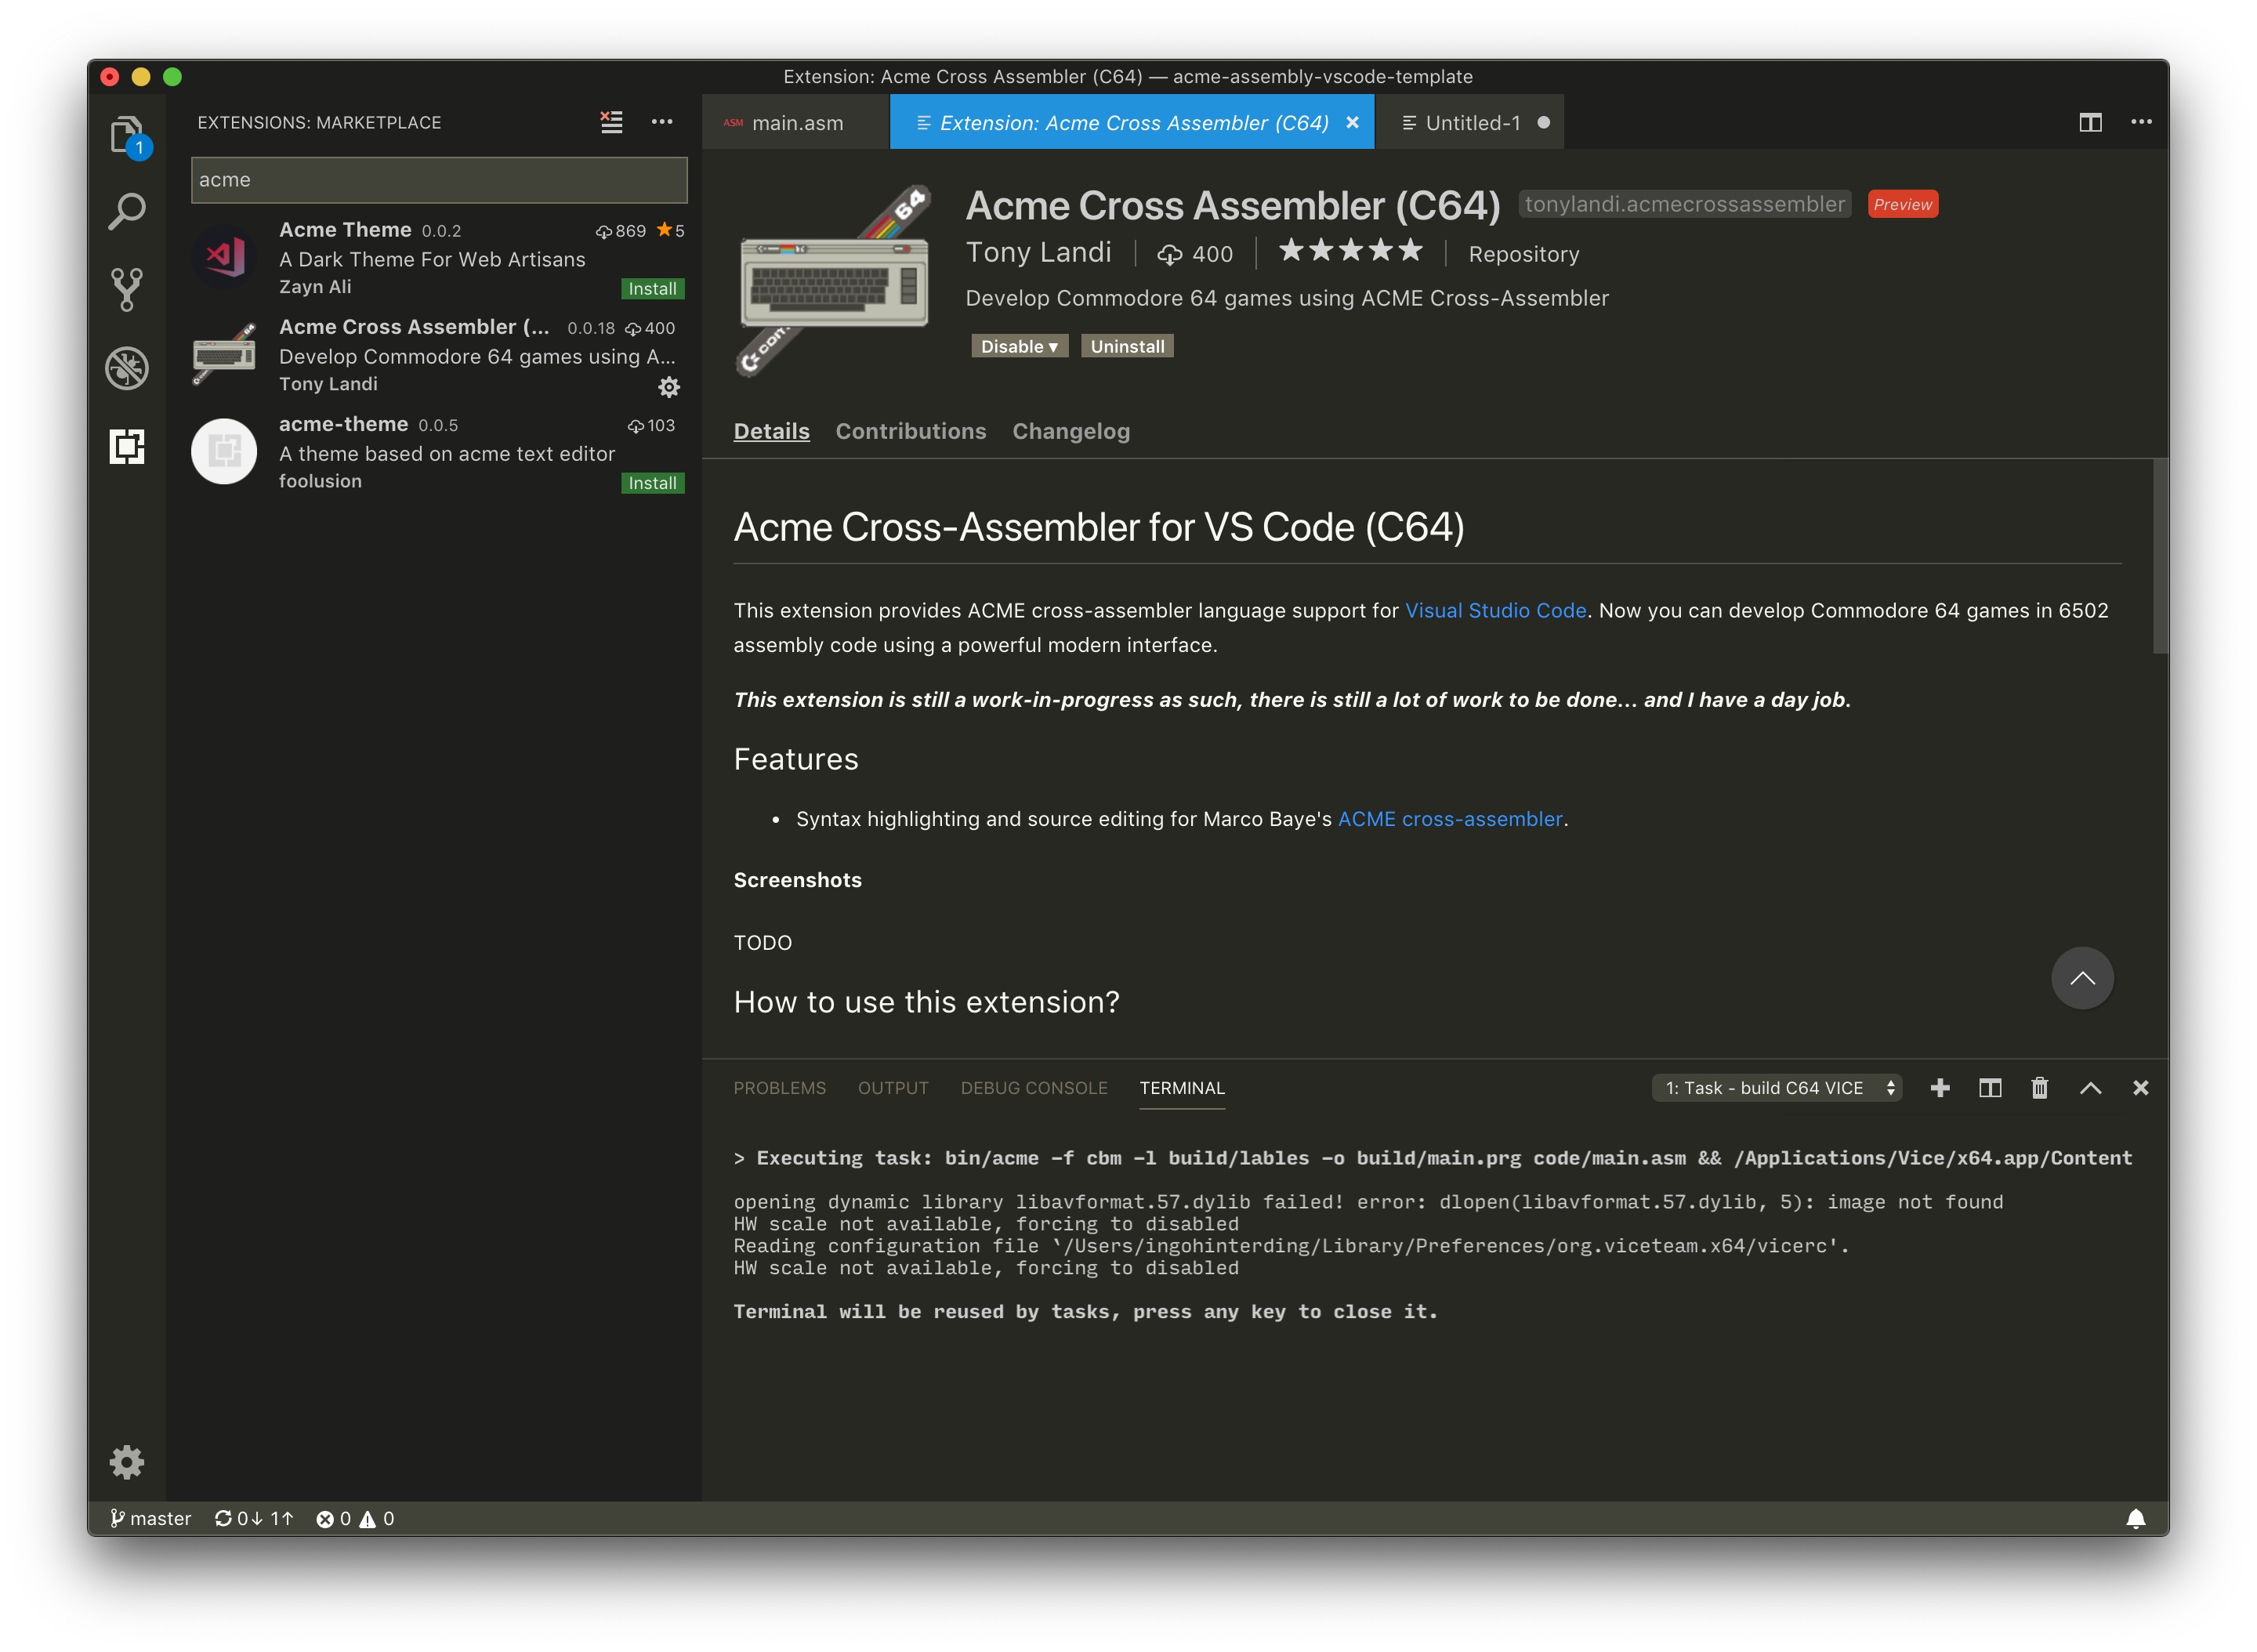The image size is (2257, 1652).
Task: Show errors and warnings count
Action: pos(355,1519)
